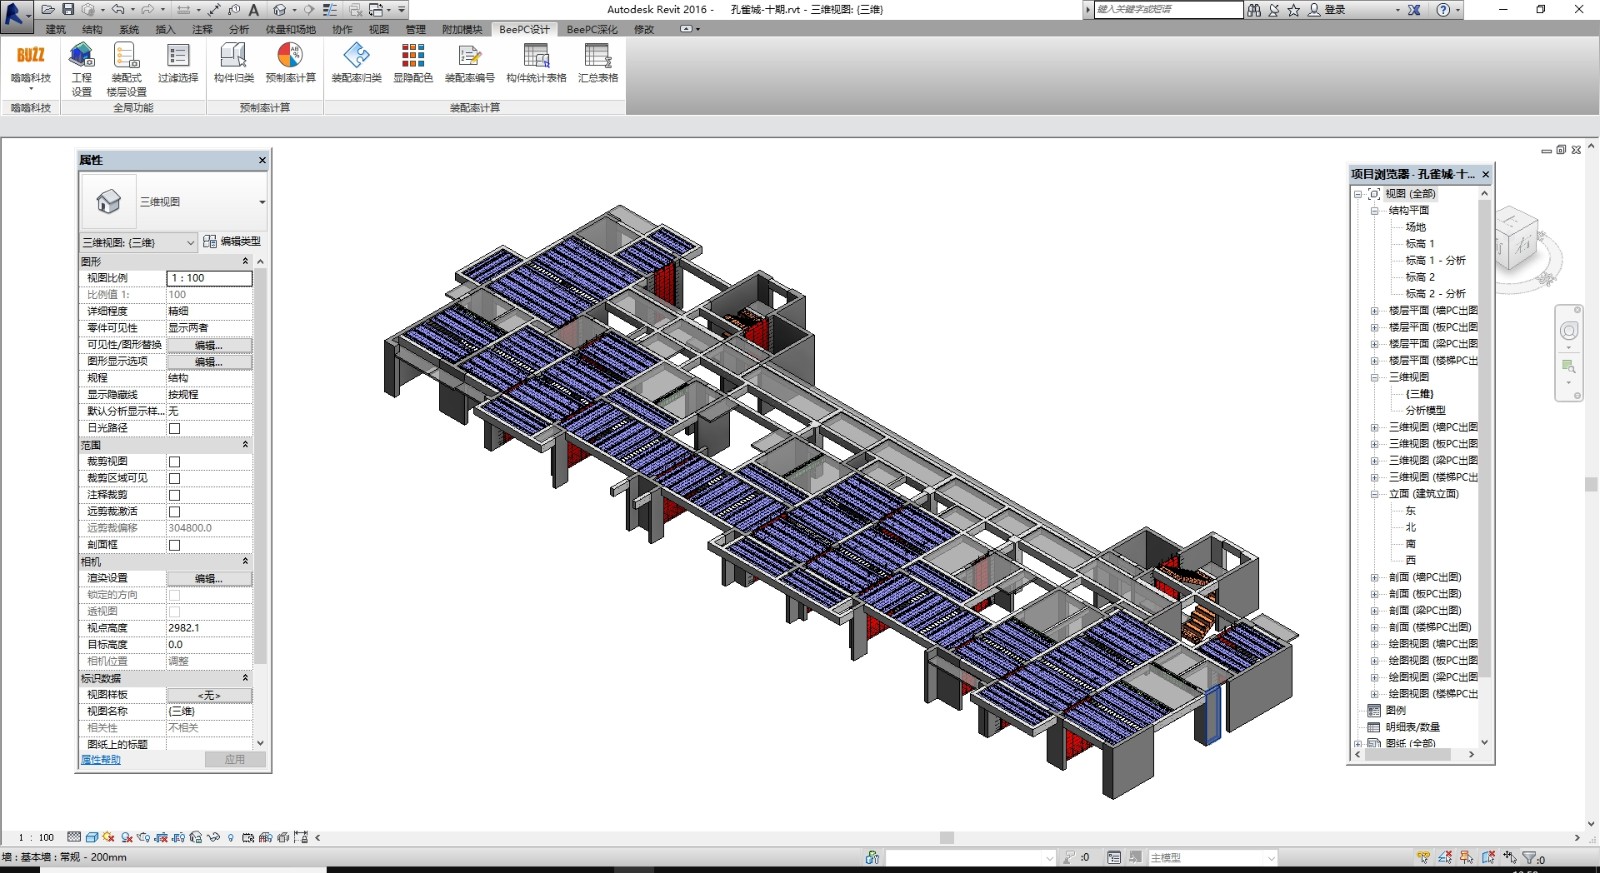This screenshot has width=1600, height=873.
Task: Collapse the 相机 properties group
Action: pos(245,562)
